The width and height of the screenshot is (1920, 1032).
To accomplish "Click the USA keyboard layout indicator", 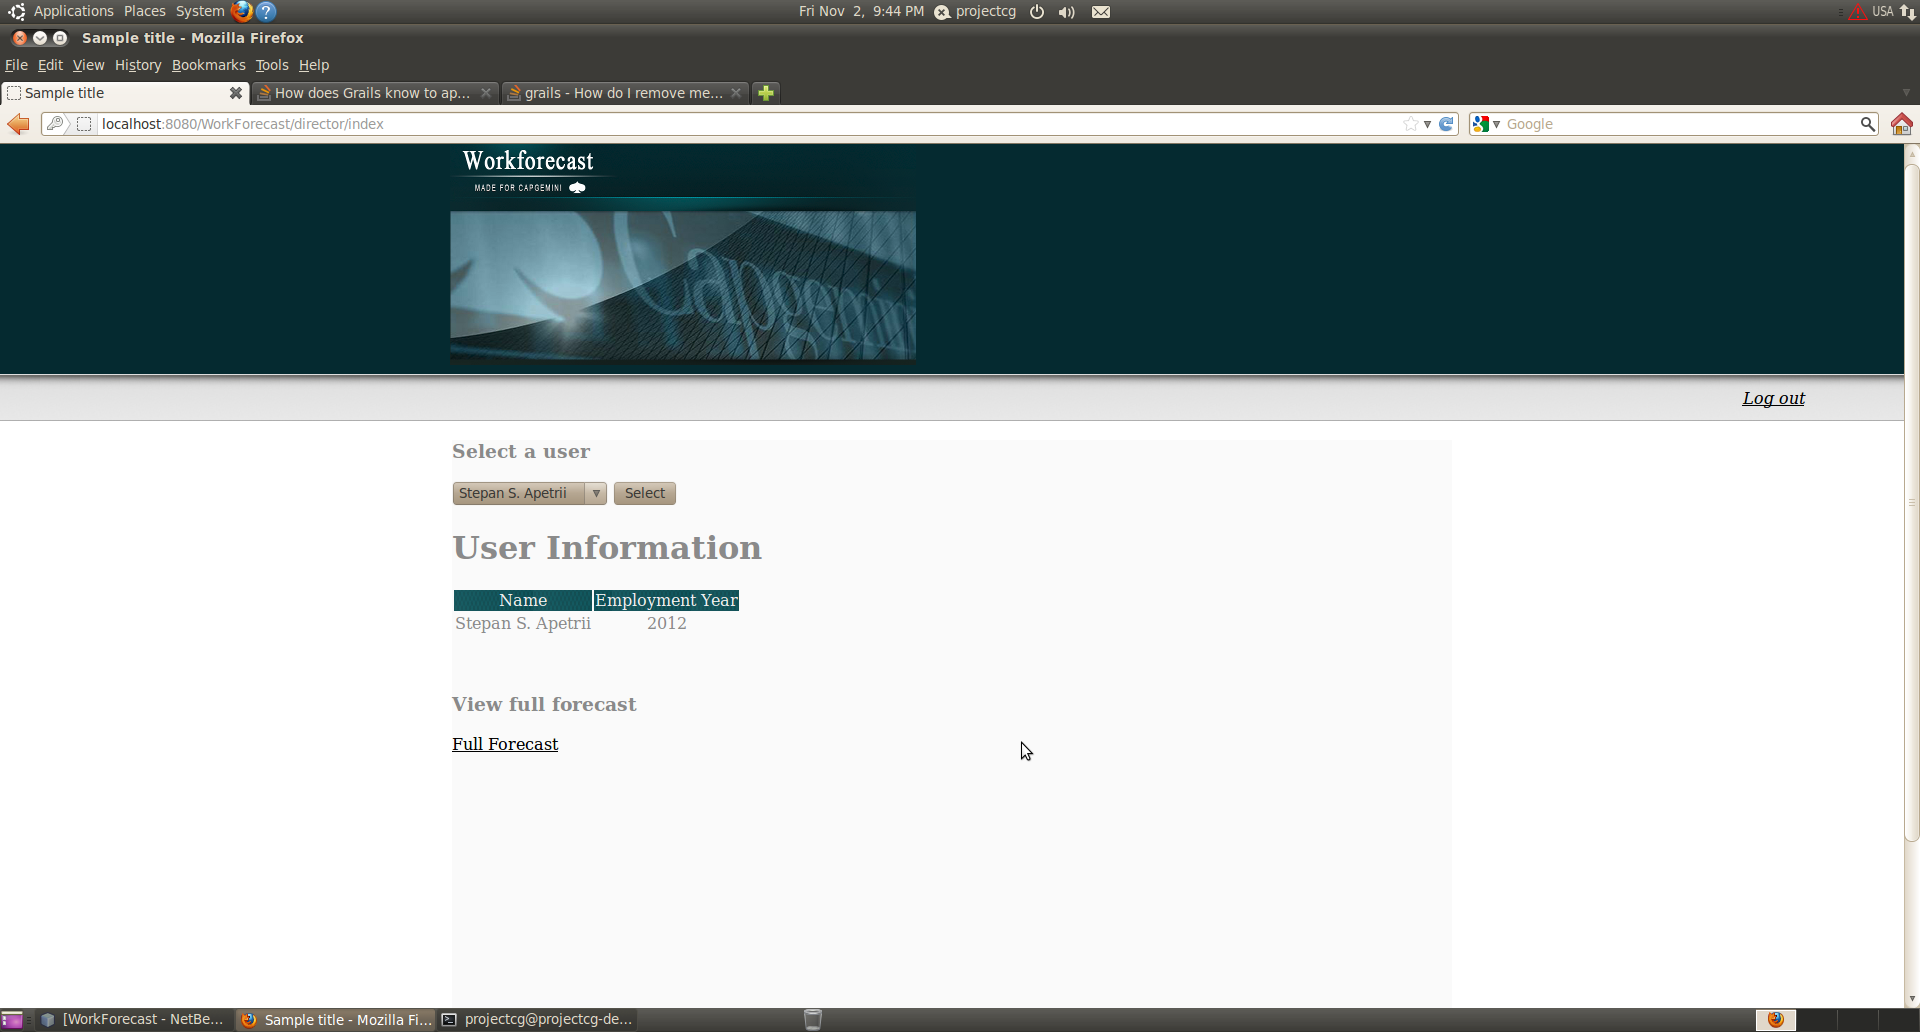I will (1883, 12).
